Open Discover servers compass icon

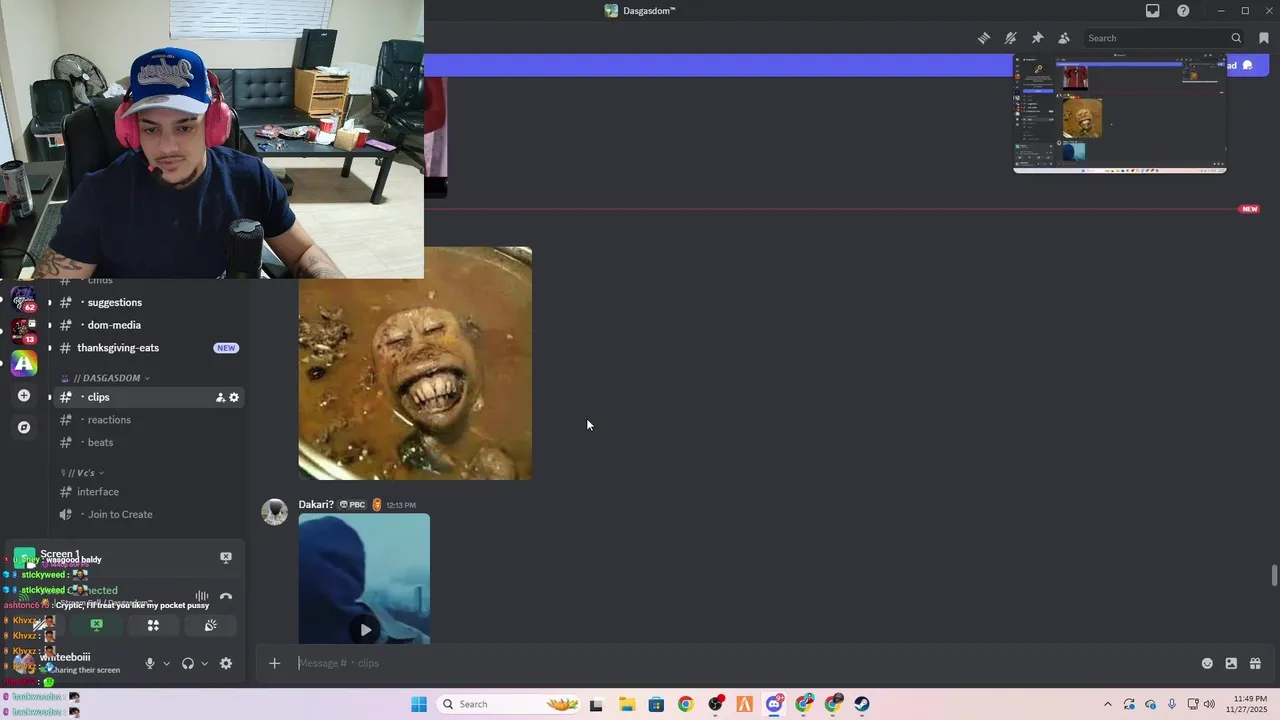(24, 427)
